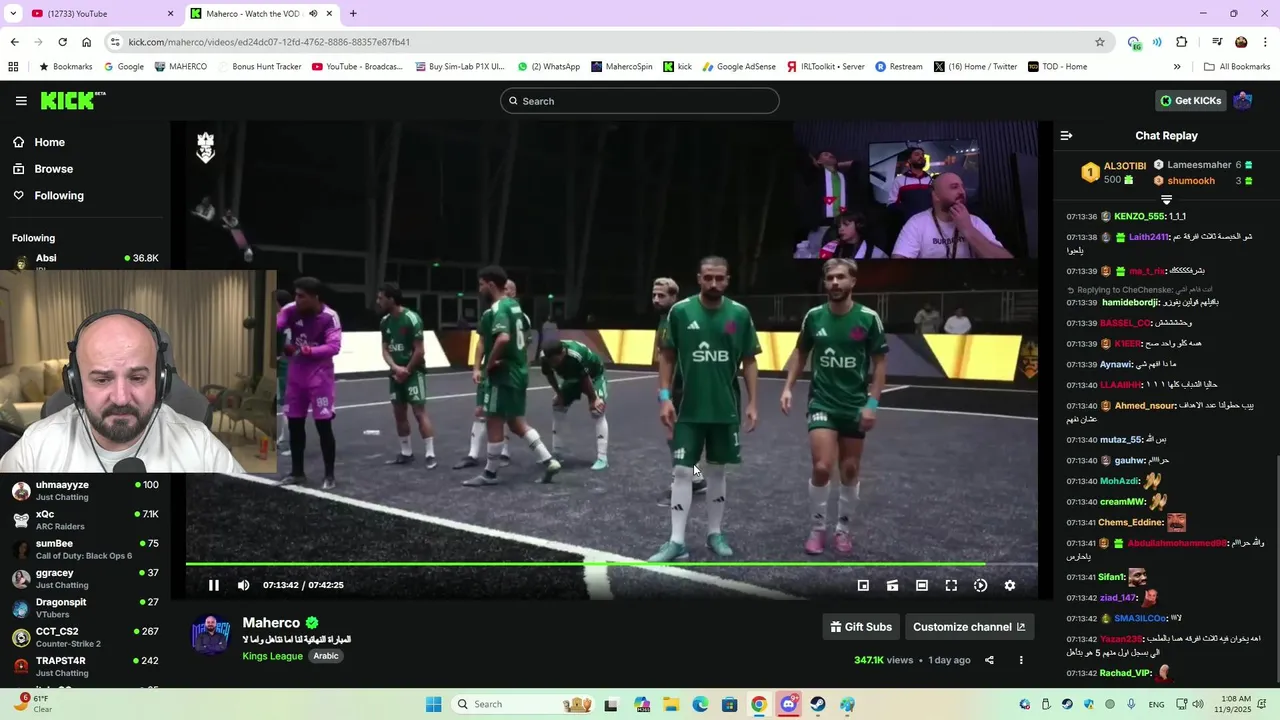Open a new browser tab
The width and height of the screenshot is (1280, 720).
point(353,14)
